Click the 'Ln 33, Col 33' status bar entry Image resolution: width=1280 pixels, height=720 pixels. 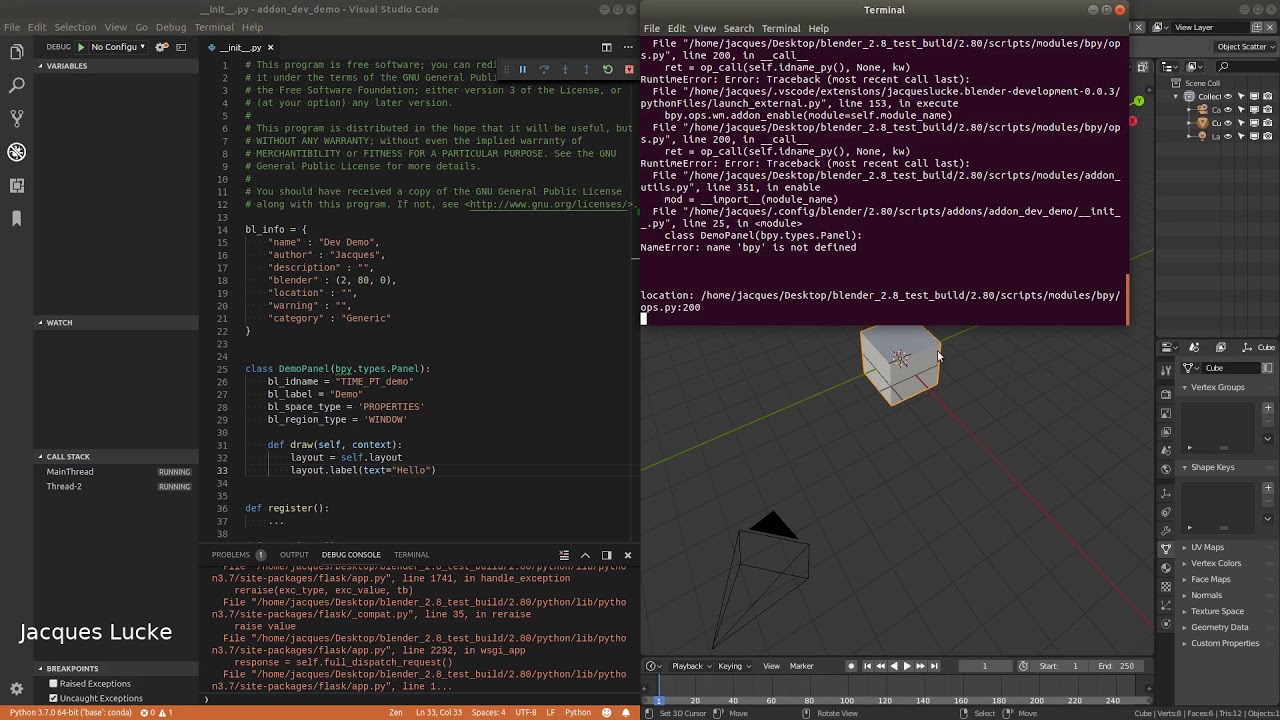(439, 712)
